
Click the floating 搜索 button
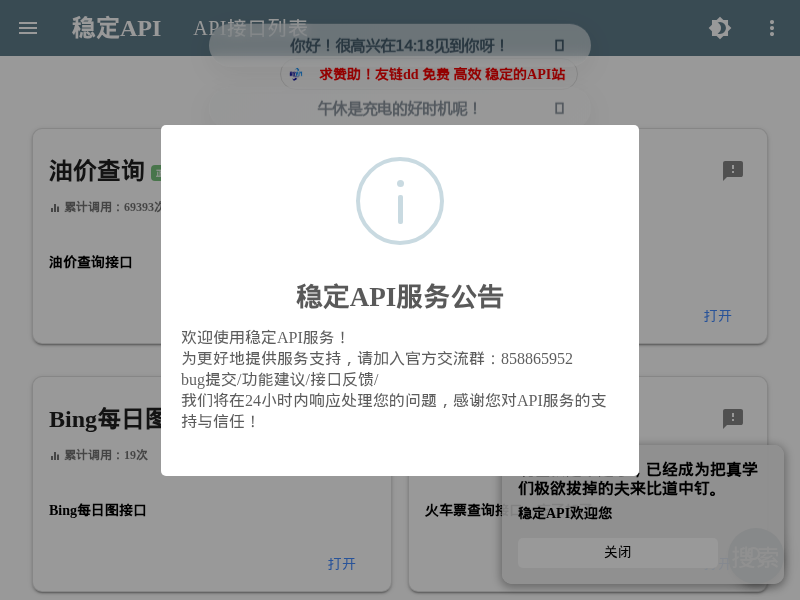pos(755,557)
